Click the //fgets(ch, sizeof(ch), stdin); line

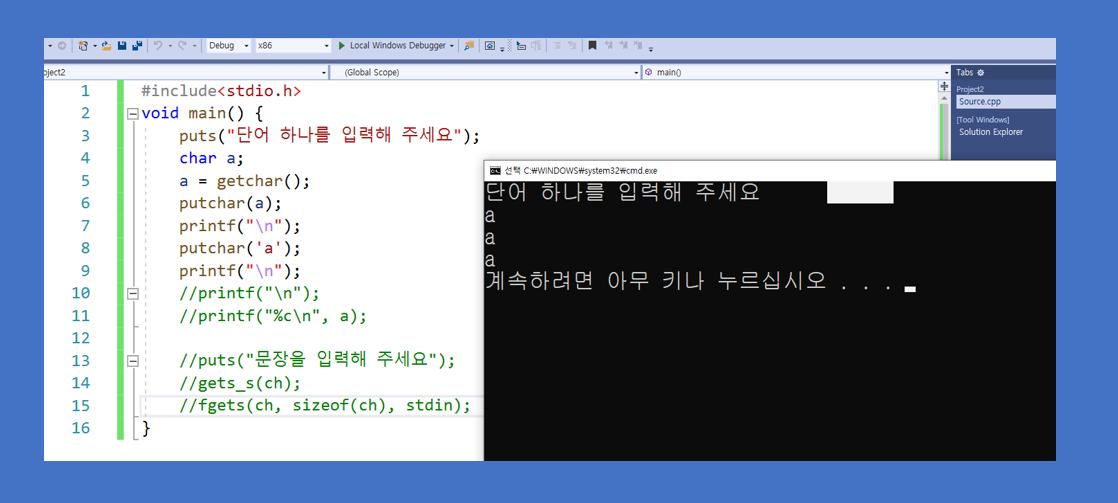[x=325, y=406]
